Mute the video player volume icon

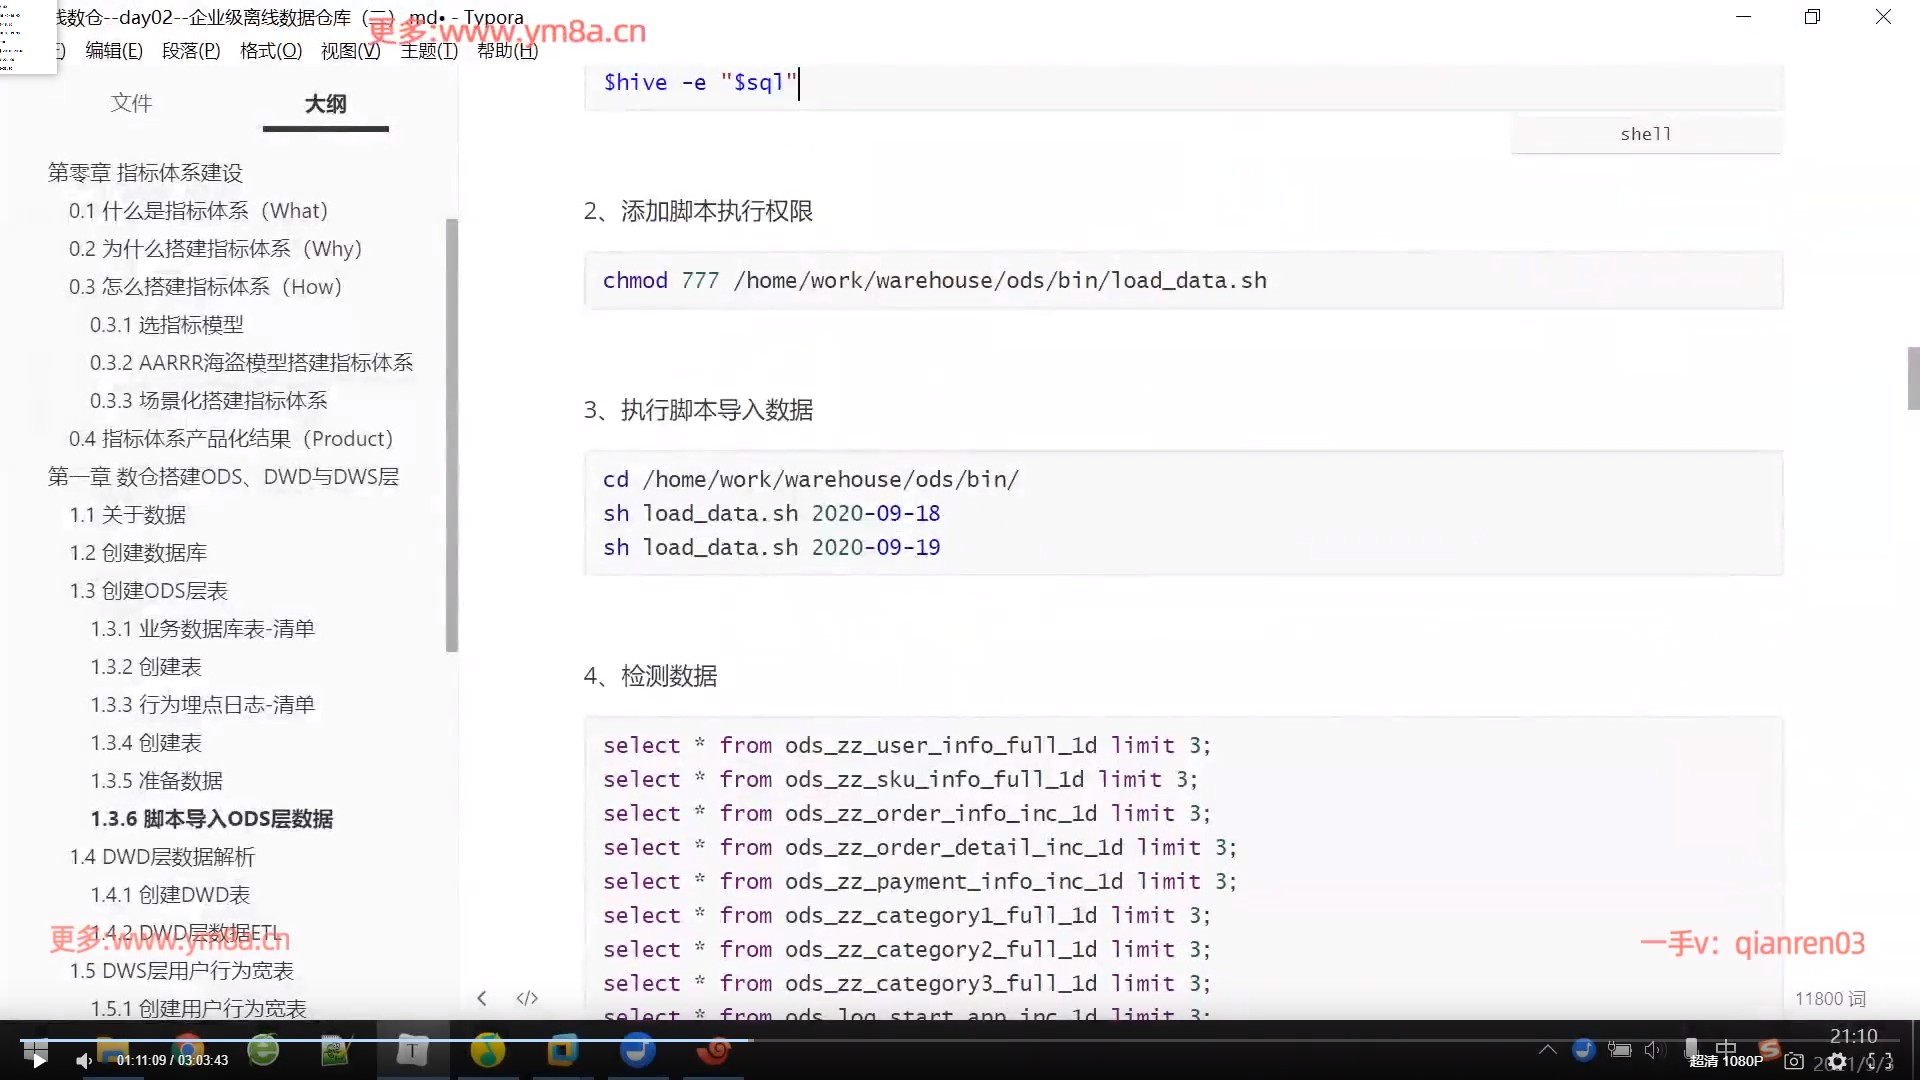(84, 1061)
